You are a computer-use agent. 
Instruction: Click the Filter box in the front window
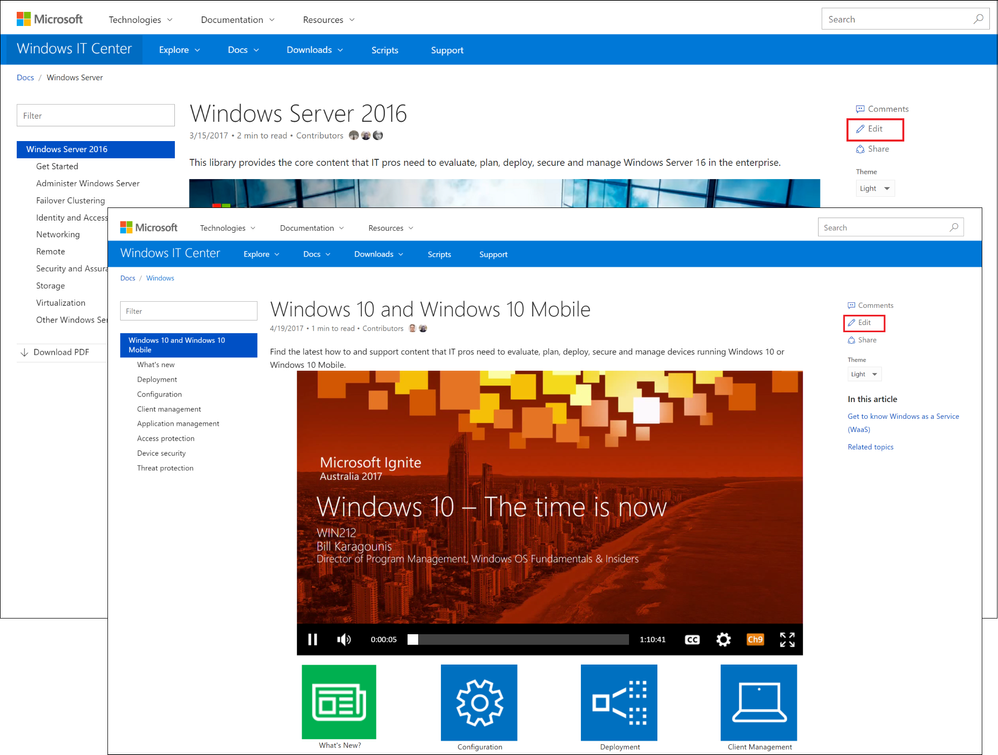pyautogui.click(x=188, y=311)
